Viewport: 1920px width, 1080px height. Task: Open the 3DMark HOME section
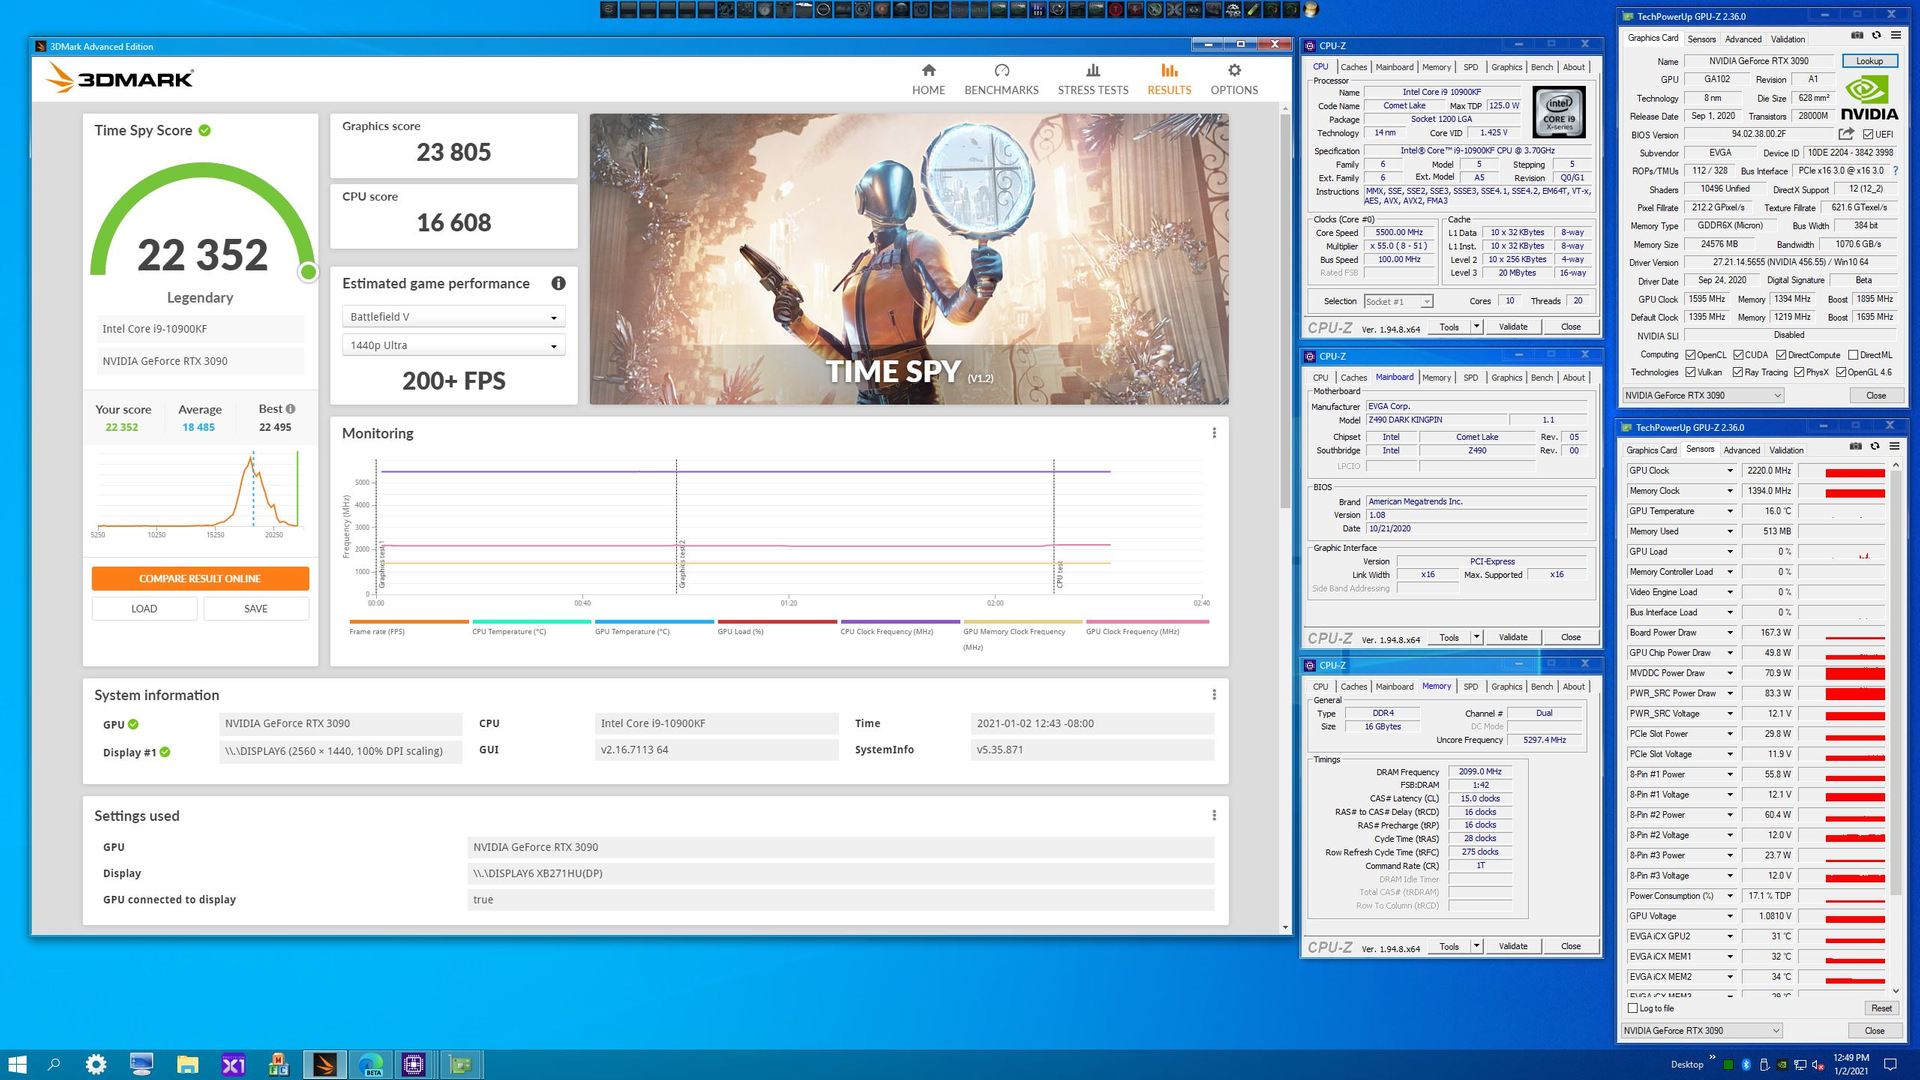928,79
